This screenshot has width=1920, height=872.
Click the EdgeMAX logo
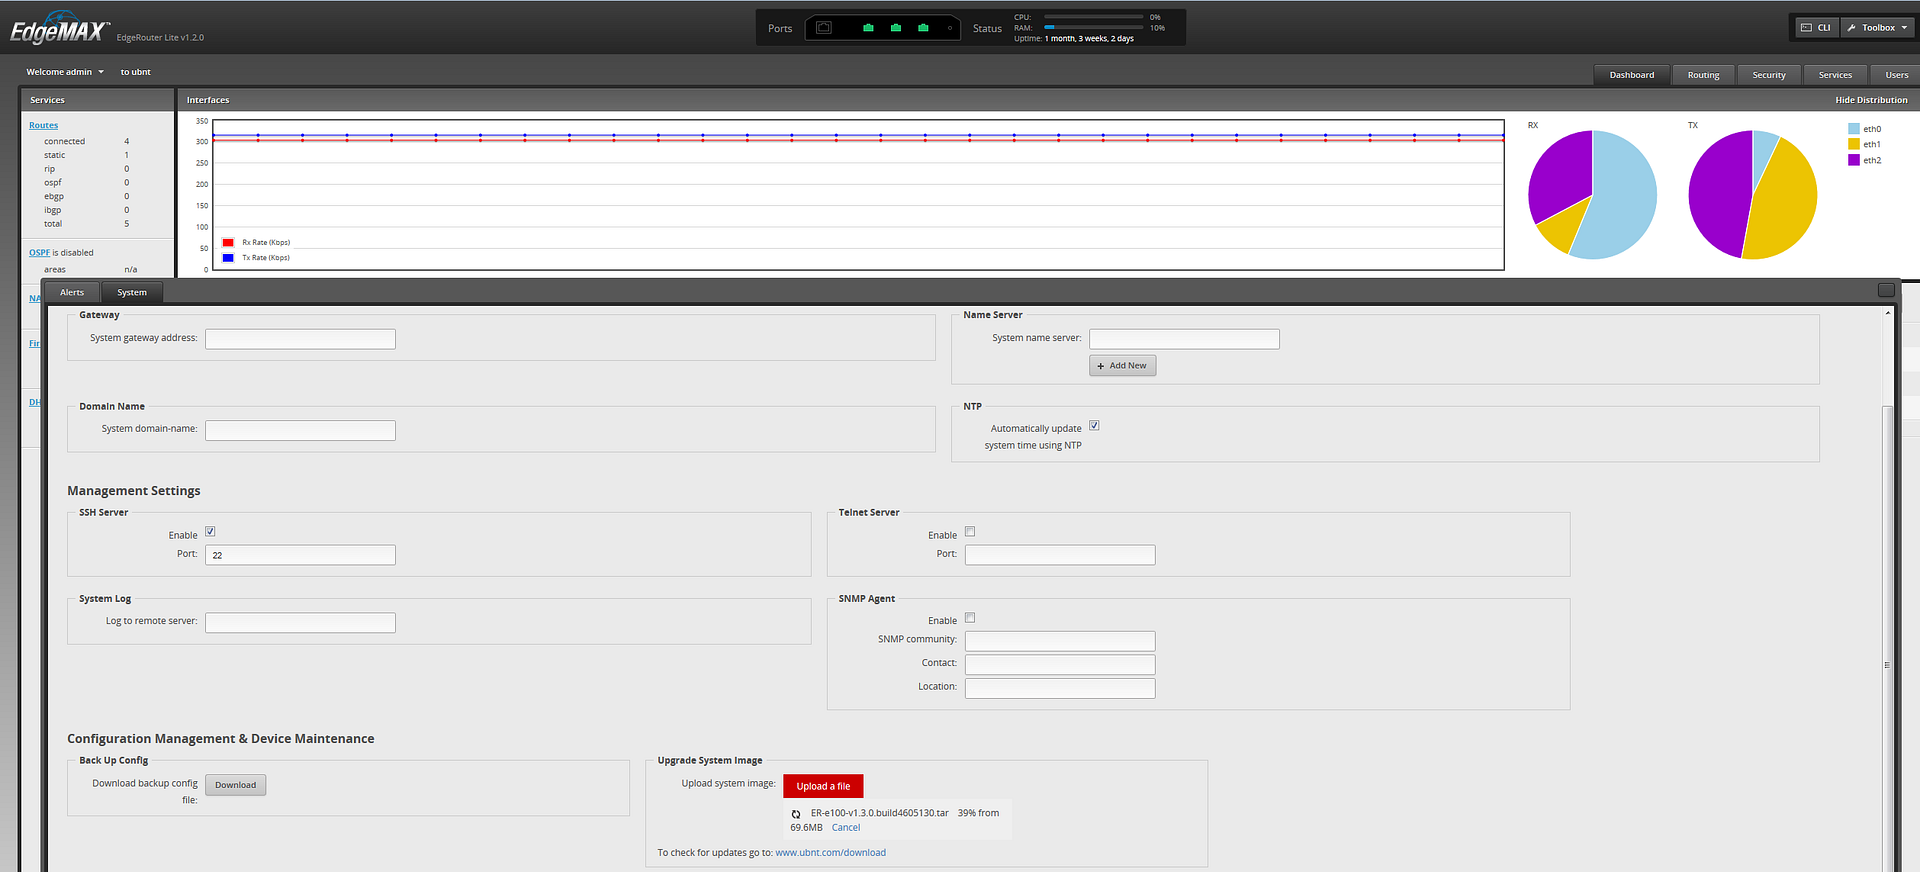(x=58, y=31)
